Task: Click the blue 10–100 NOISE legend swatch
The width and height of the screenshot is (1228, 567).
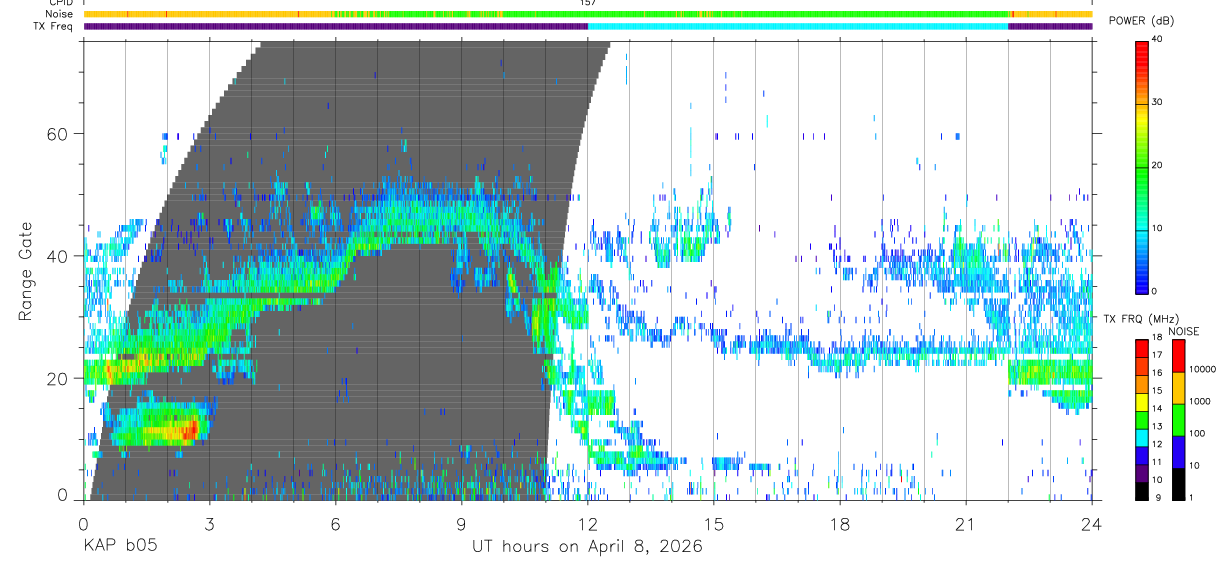Action: tap(1178, 451)
